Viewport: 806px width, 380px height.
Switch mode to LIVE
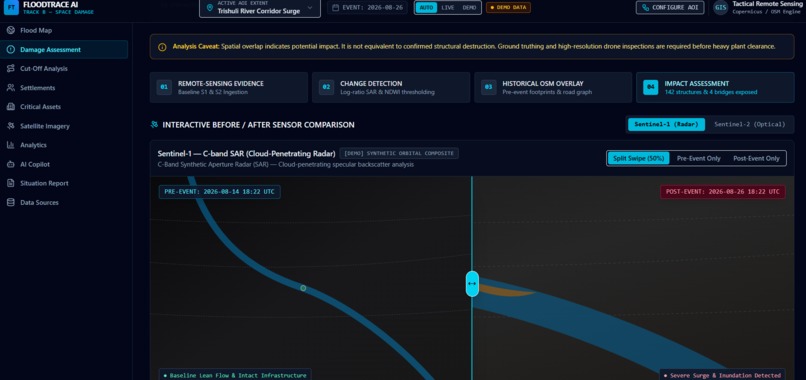[x=447, y=8]
